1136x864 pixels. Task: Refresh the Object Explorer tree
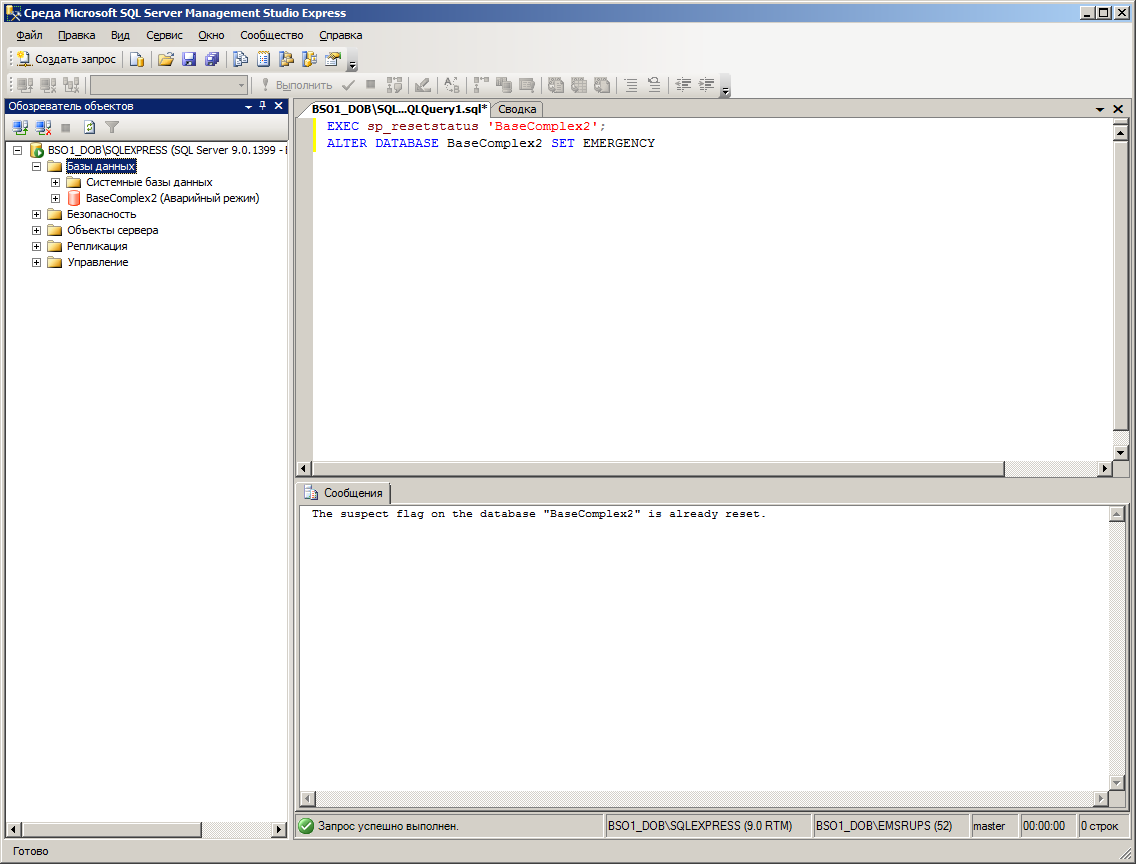(x=89, y=127)
